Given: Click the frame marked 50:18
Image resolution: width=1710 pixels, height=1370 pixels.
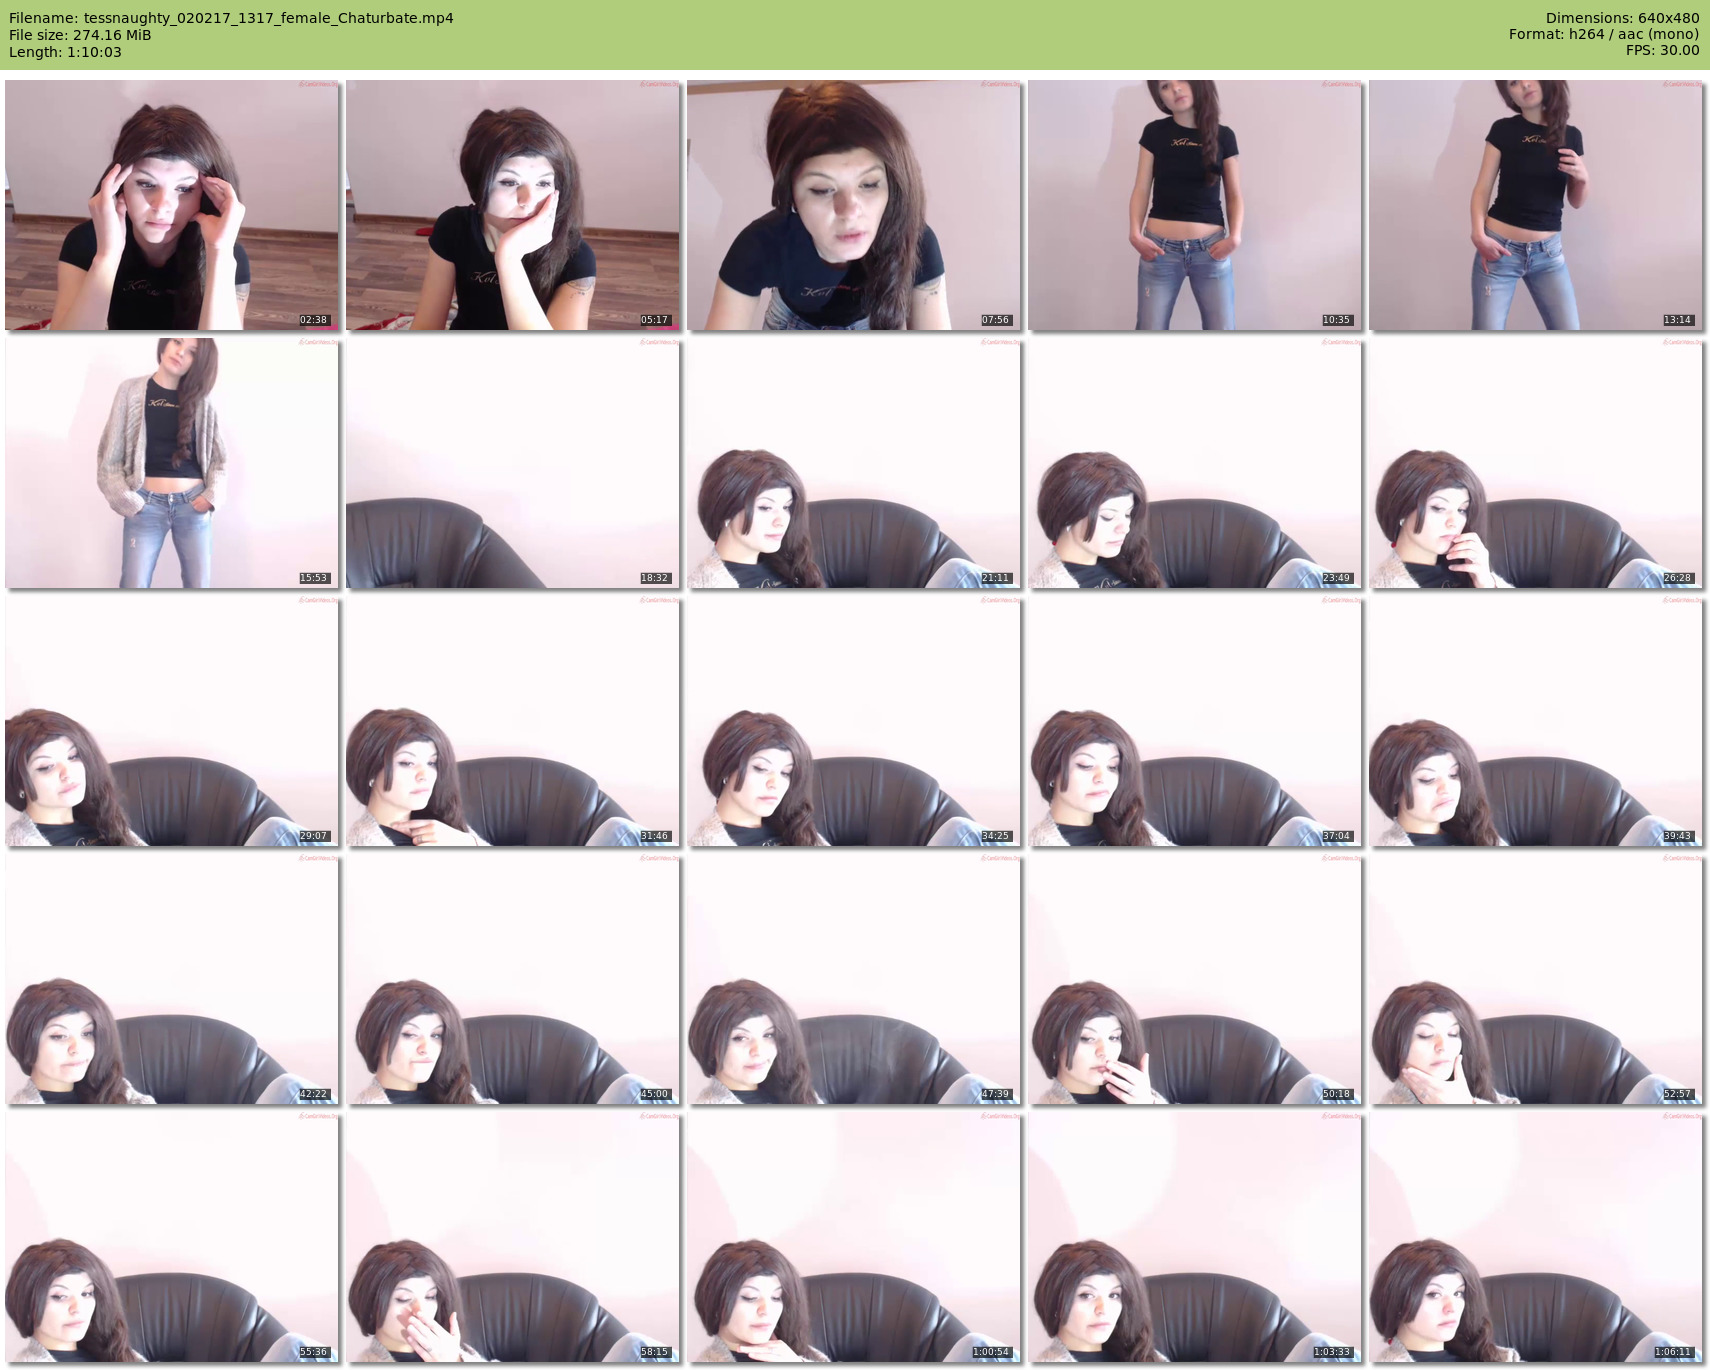Looking at the screenshot, I should click(1195, 979).
